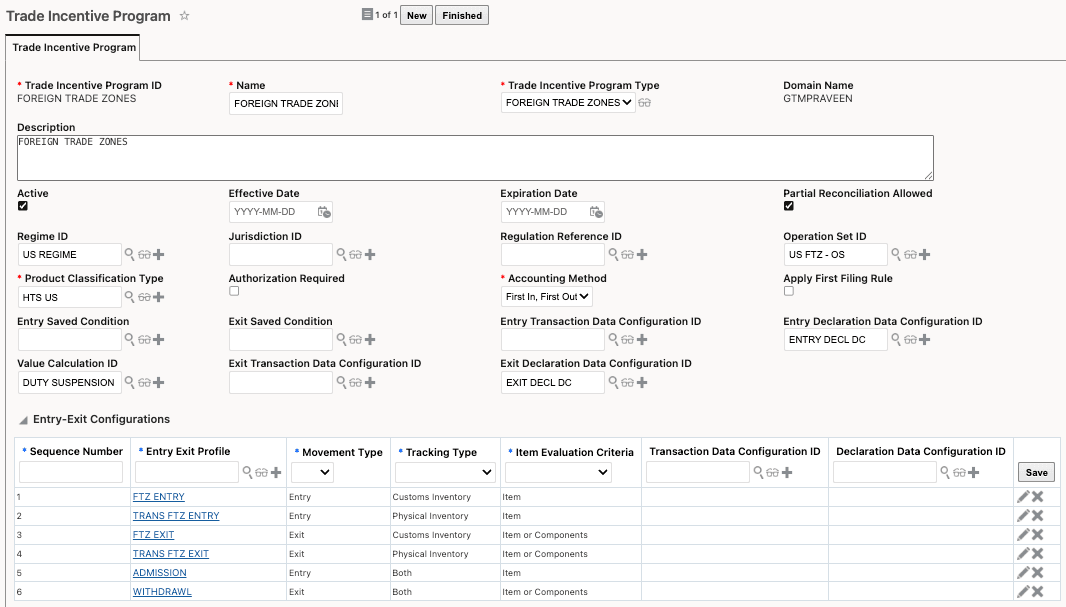
Task: Click the New button
Action: (417, 16)
